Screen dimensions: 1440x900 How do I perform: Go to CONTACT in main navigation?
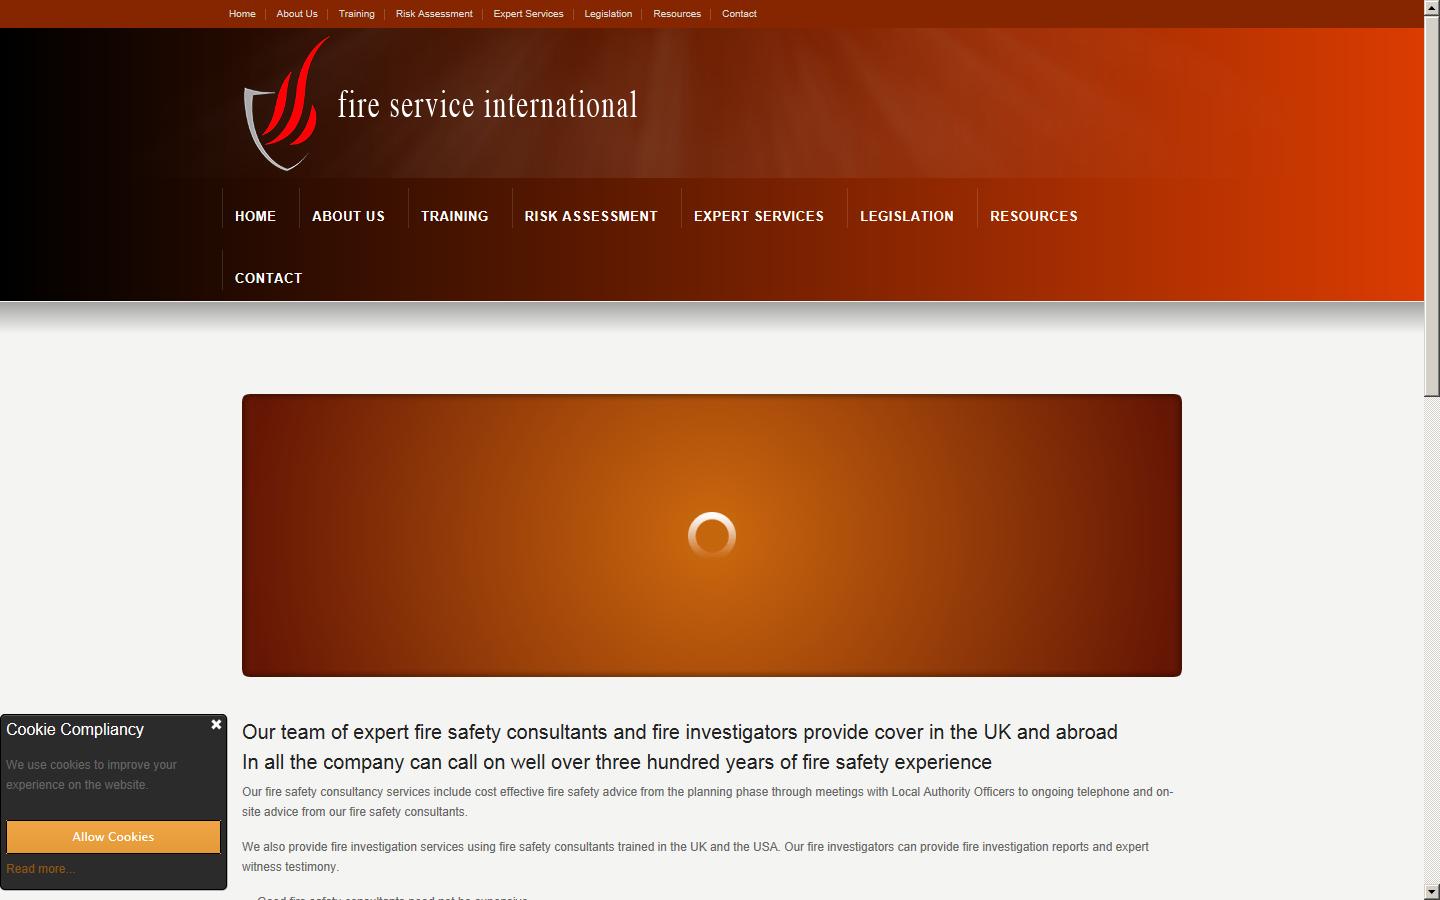(x=268, y=278)
